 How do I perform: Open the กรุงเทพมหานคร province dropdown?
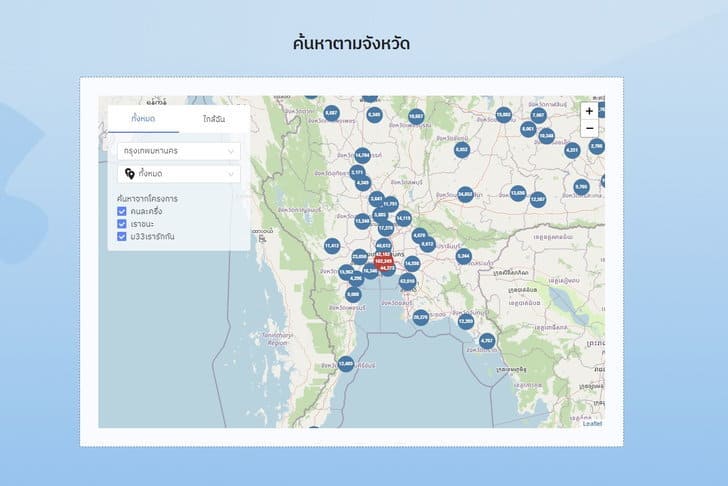[x=179, y=151]
